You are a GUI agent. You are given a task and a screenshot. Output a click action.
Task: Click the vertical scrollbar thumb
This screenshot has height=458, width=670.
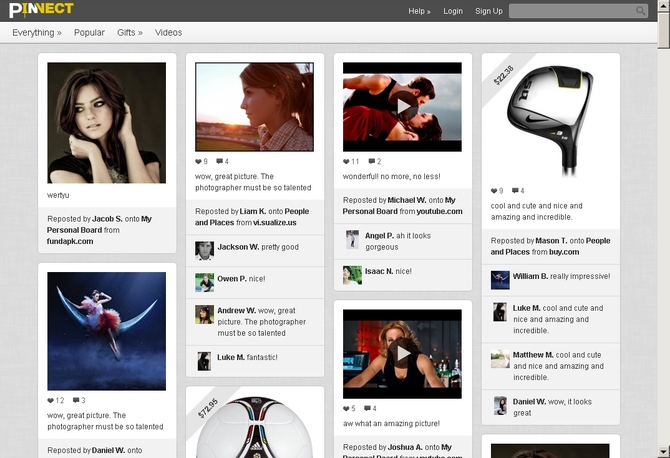[664, 31]
